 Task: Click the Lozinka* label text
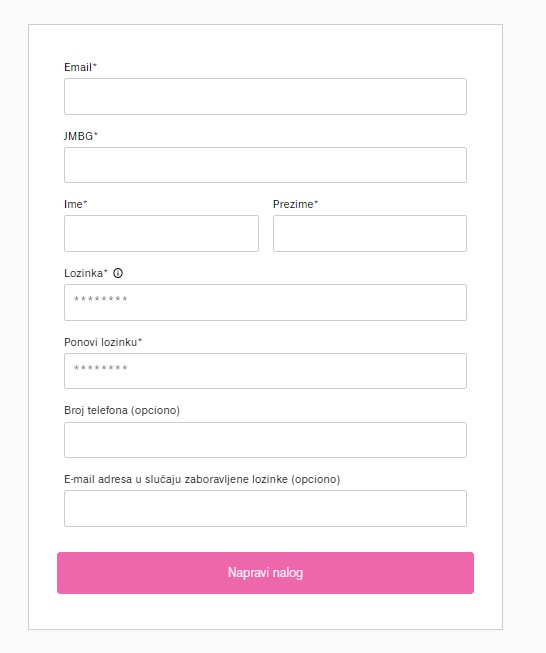click(x=86, y=273)
